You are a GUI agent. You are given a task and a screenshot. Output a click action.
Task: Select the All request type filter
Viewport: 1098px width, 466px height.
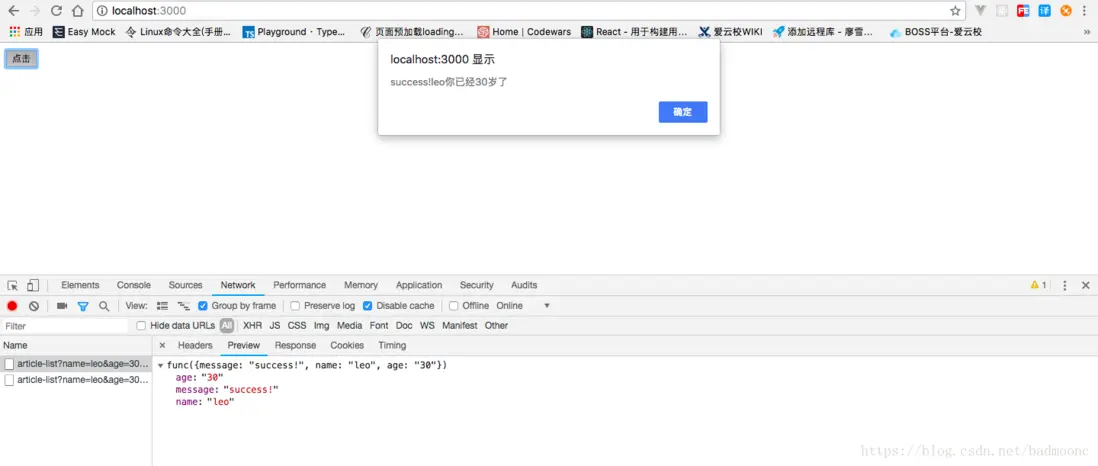pyautogui.click(x=227, y=326)
